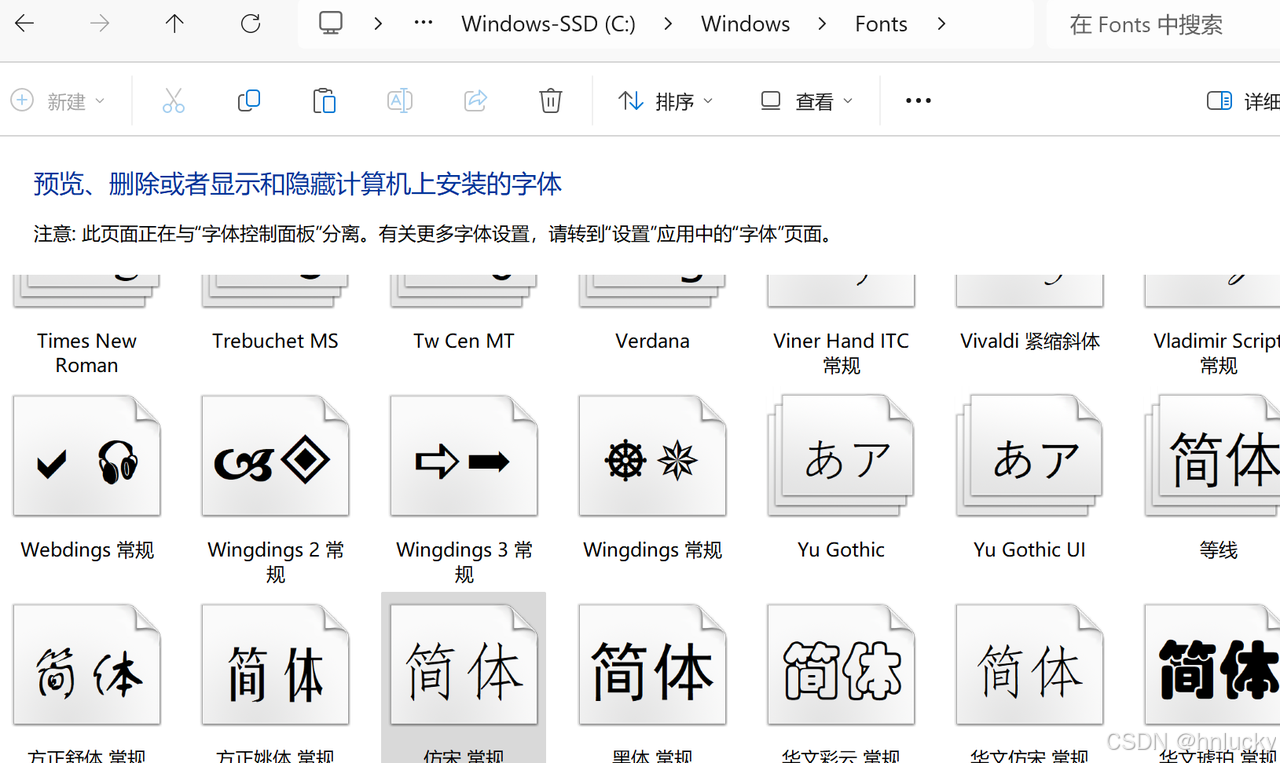Paste from the clipboard toolbar icon
Image resolution: width=1280 pixels, height=763 pixels.
coord(324,100)
